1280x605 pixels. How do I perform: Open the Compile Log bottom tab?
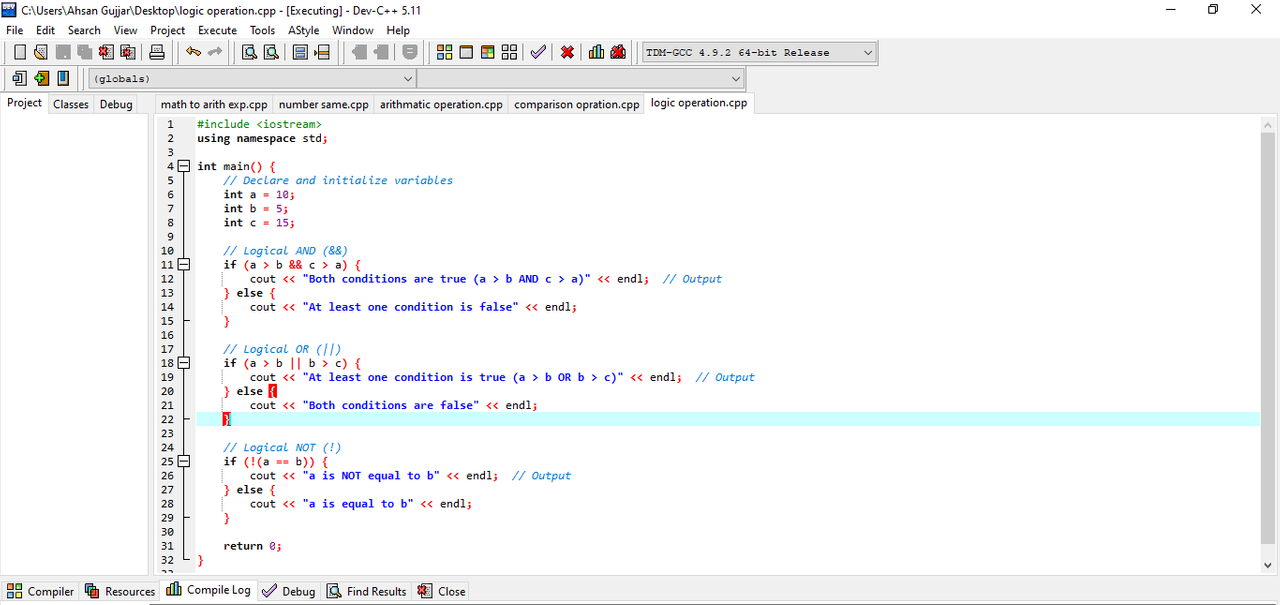(209, 590)
